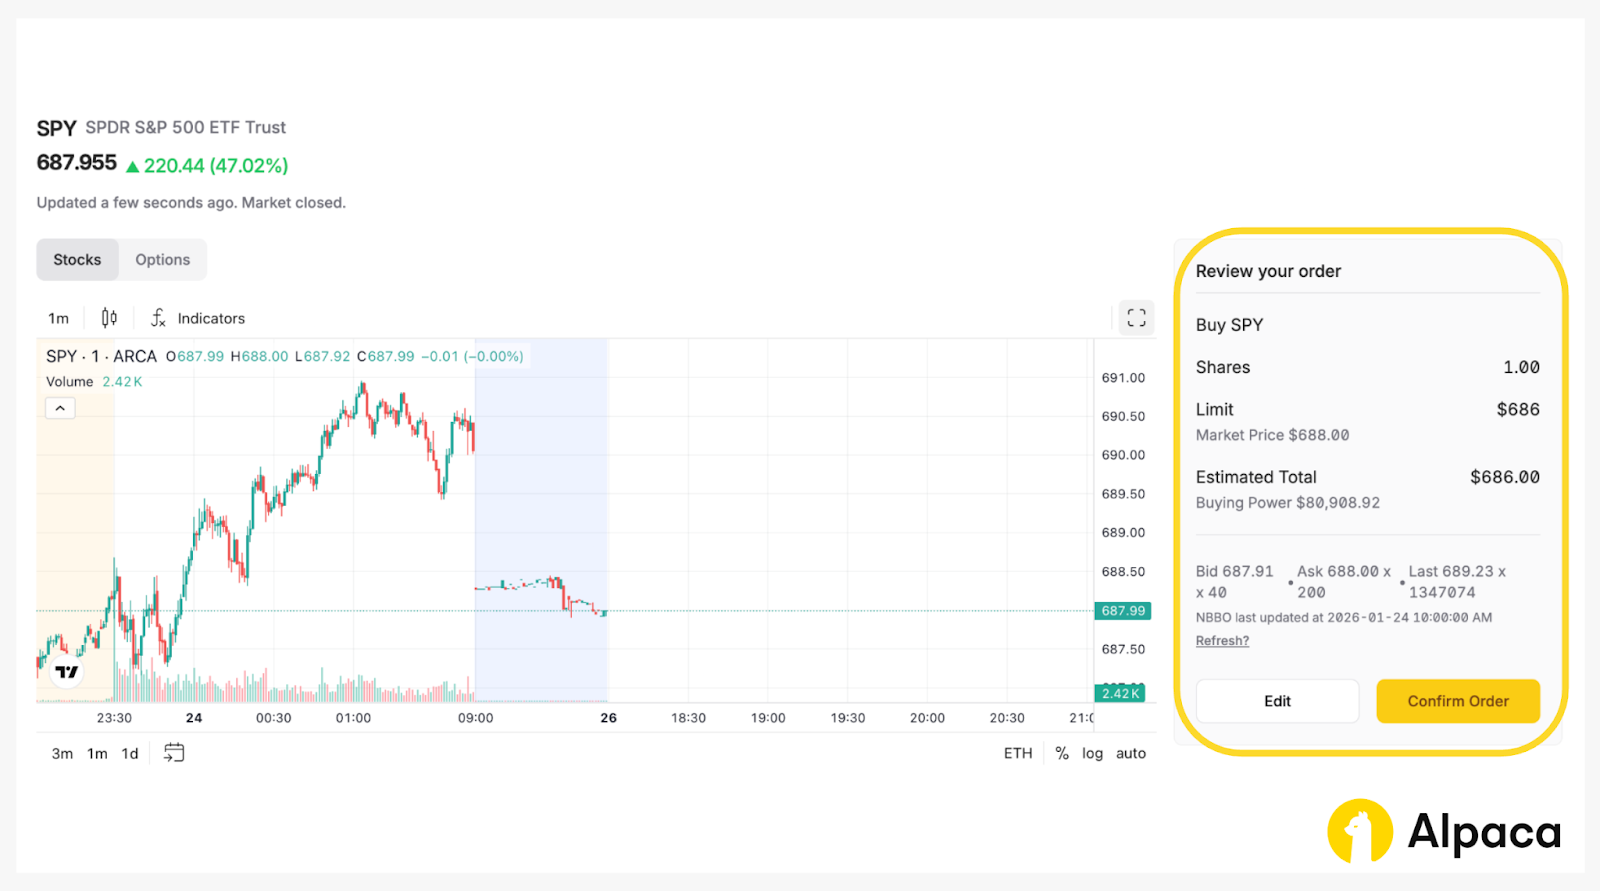Click the Refresh? link for NBBO

(x=1222, y=641)
